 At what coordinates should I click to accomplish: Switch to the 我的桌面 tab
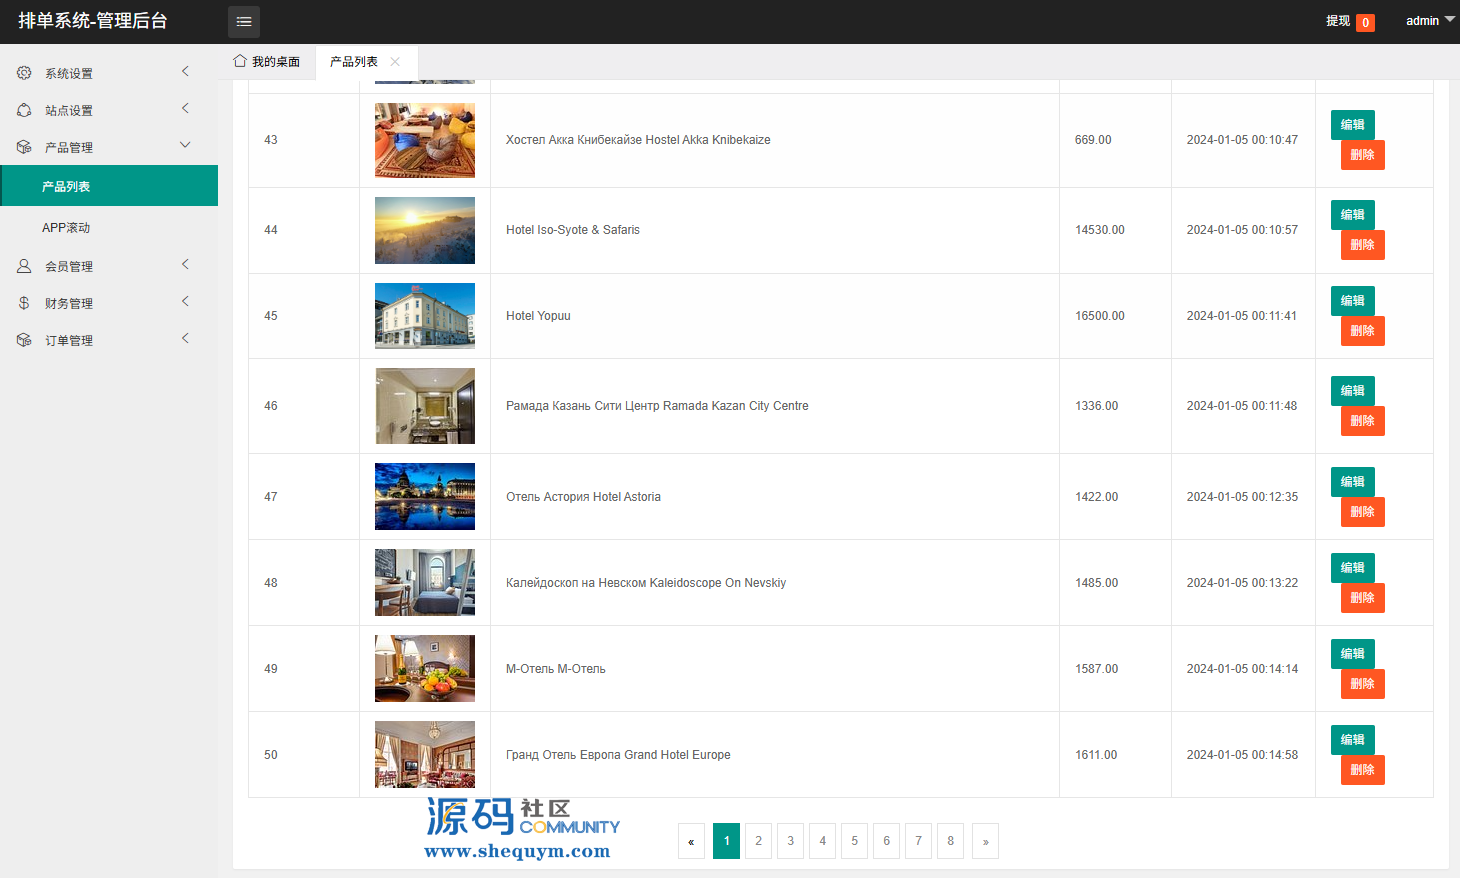tap(267, 62)
